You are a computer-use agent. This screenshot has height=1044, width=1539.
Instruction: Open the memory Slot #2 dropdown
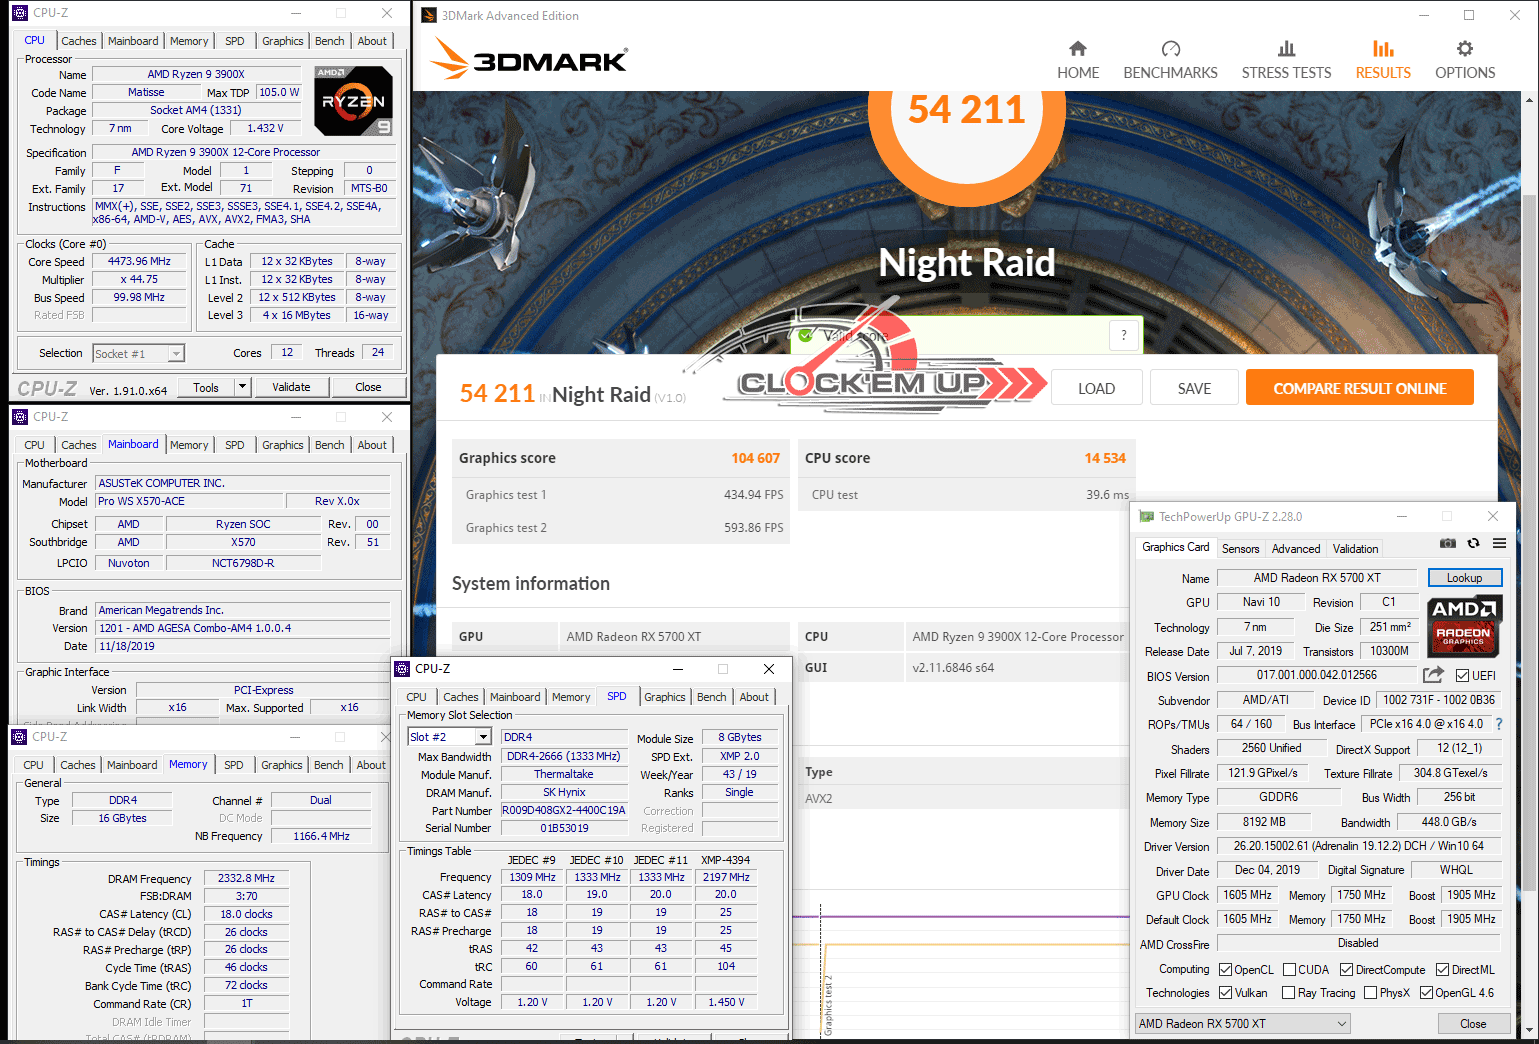point(483,737)
